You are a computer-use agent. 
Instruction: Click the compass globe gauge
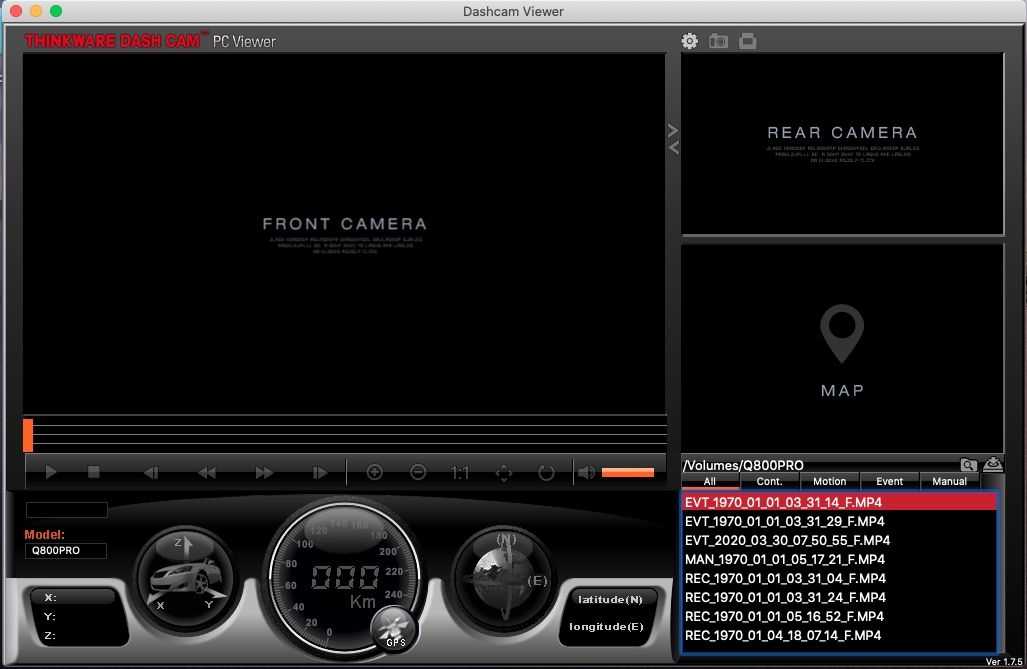(503, 578)
